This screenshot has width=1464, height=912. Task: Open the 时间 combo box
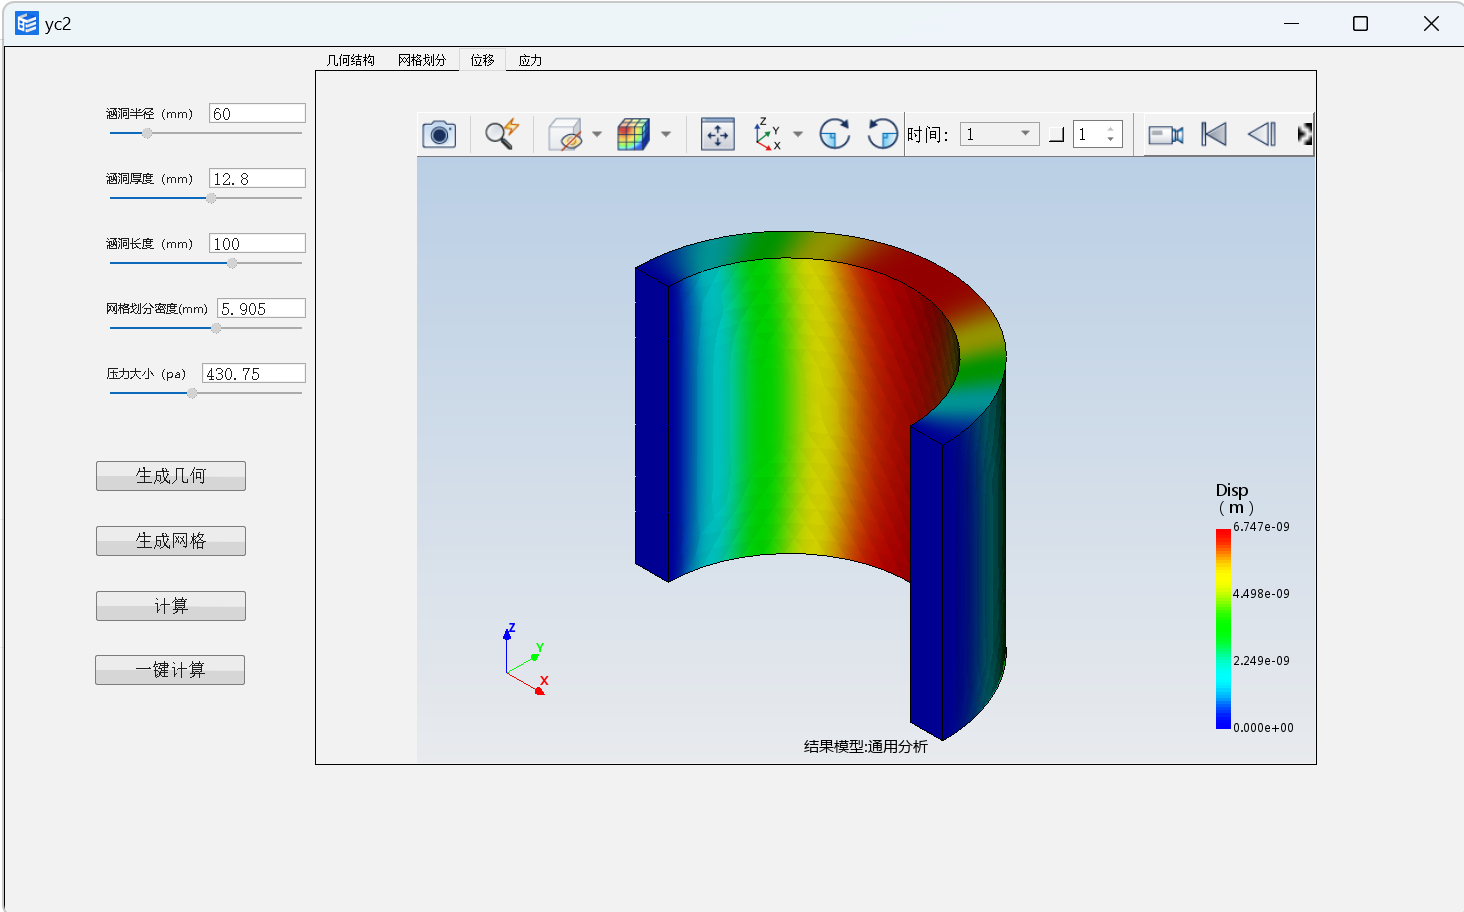click(x=999, y=134)
